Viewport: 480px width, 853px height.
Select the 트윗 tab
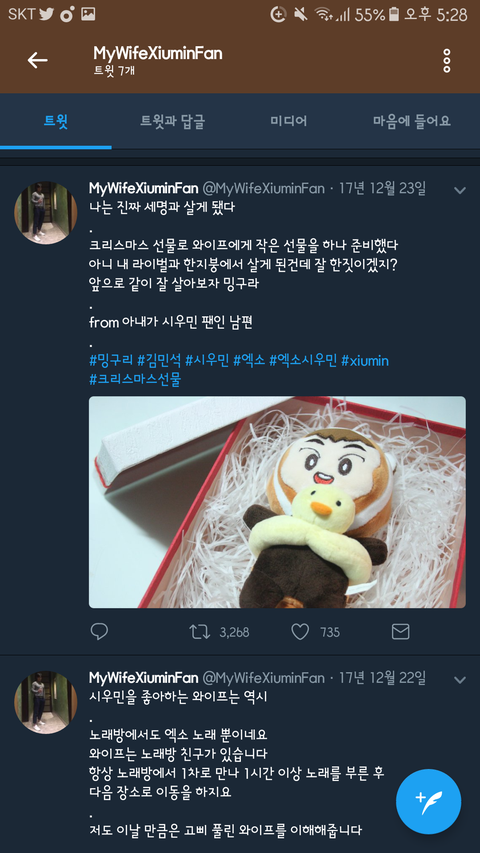56,121
